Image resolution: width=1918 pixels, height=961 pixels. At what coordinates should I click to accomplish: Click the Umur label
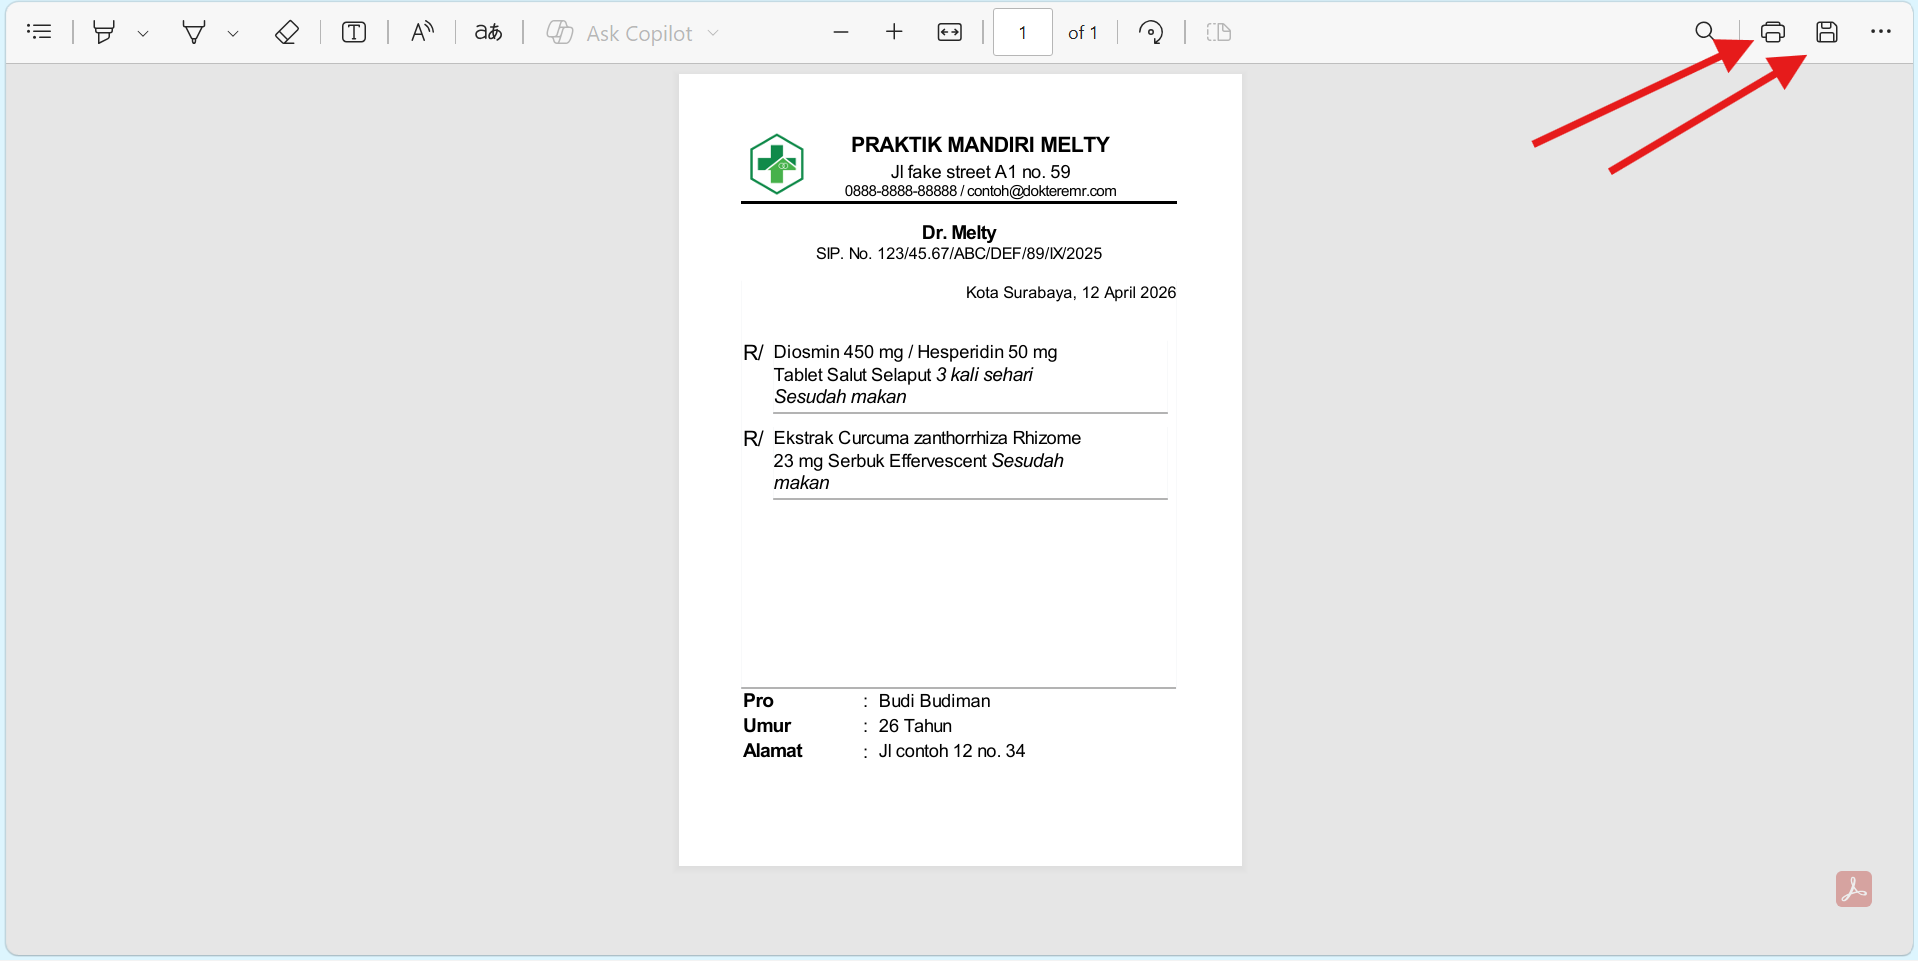[x=767, y=726]
